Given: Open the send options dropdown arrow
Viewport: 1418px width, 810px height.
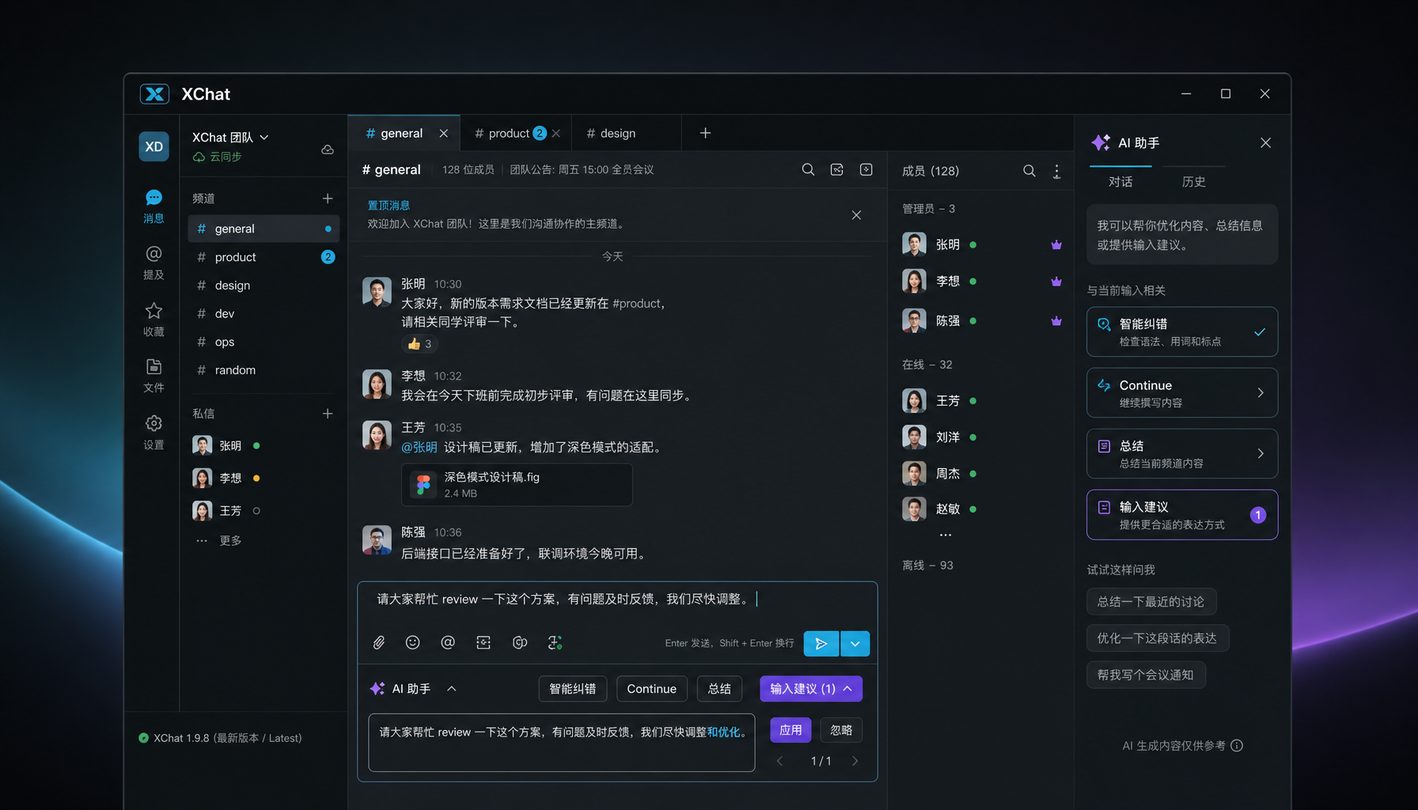Looking at the screenshot, I should 855,644.
